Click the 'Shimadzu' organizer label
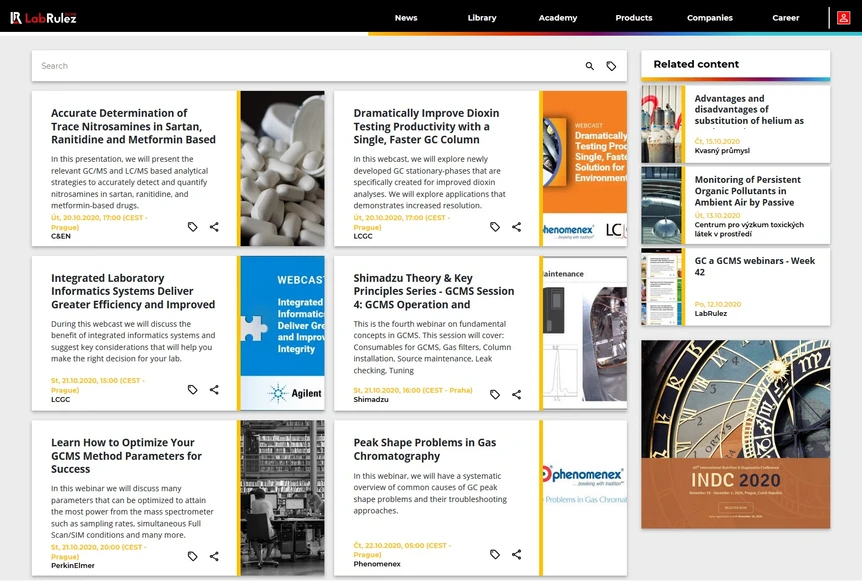 [371, 400]
